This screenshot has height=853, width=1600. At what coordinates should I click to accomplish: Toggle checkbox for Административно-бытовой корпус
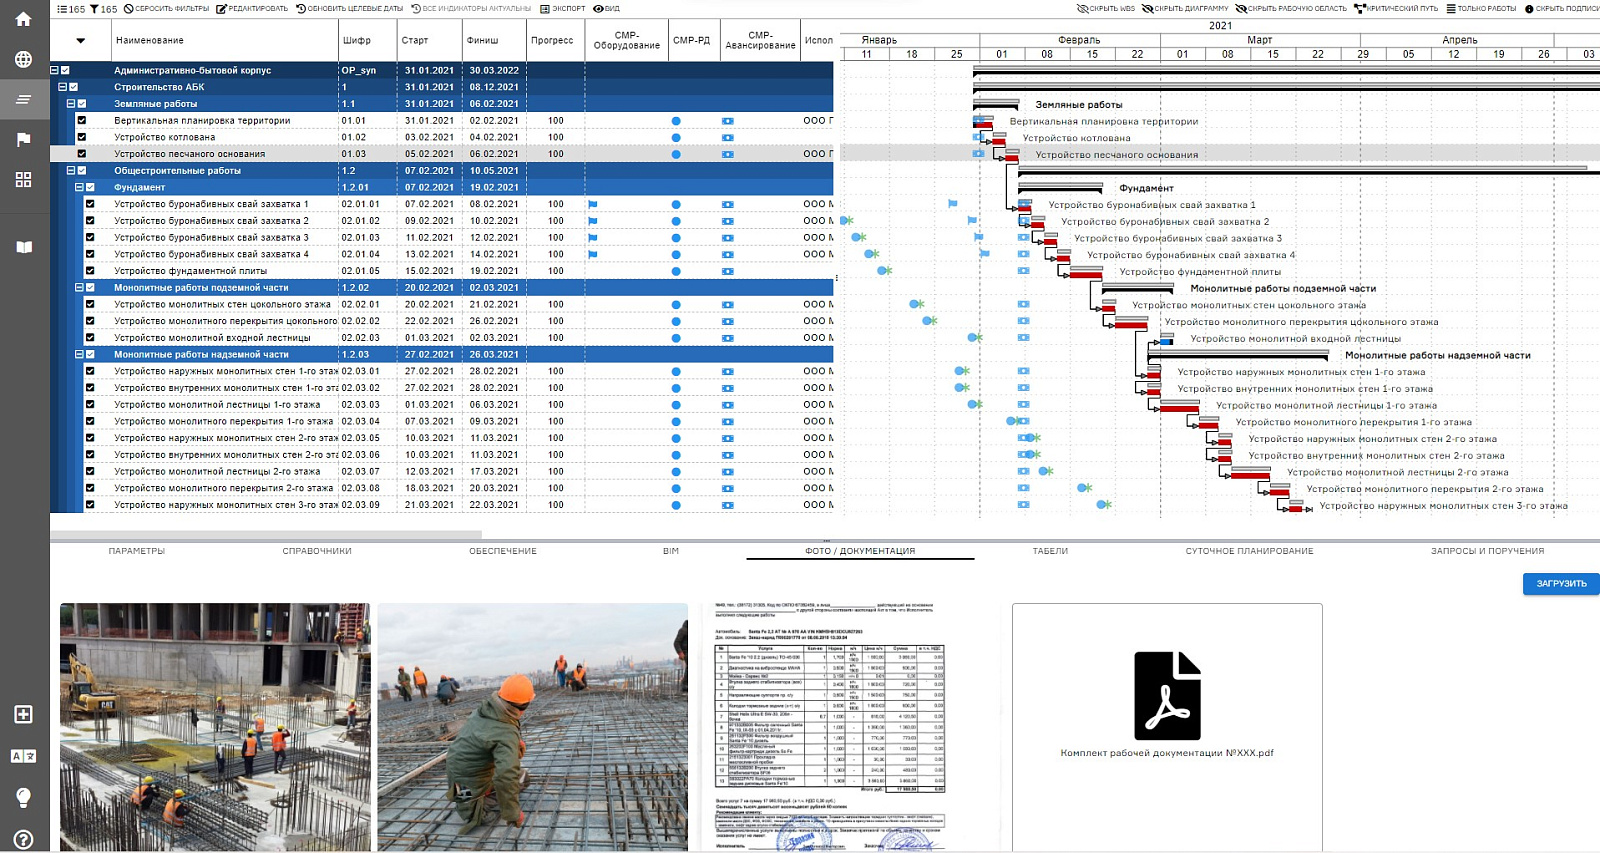coord(65,70)
